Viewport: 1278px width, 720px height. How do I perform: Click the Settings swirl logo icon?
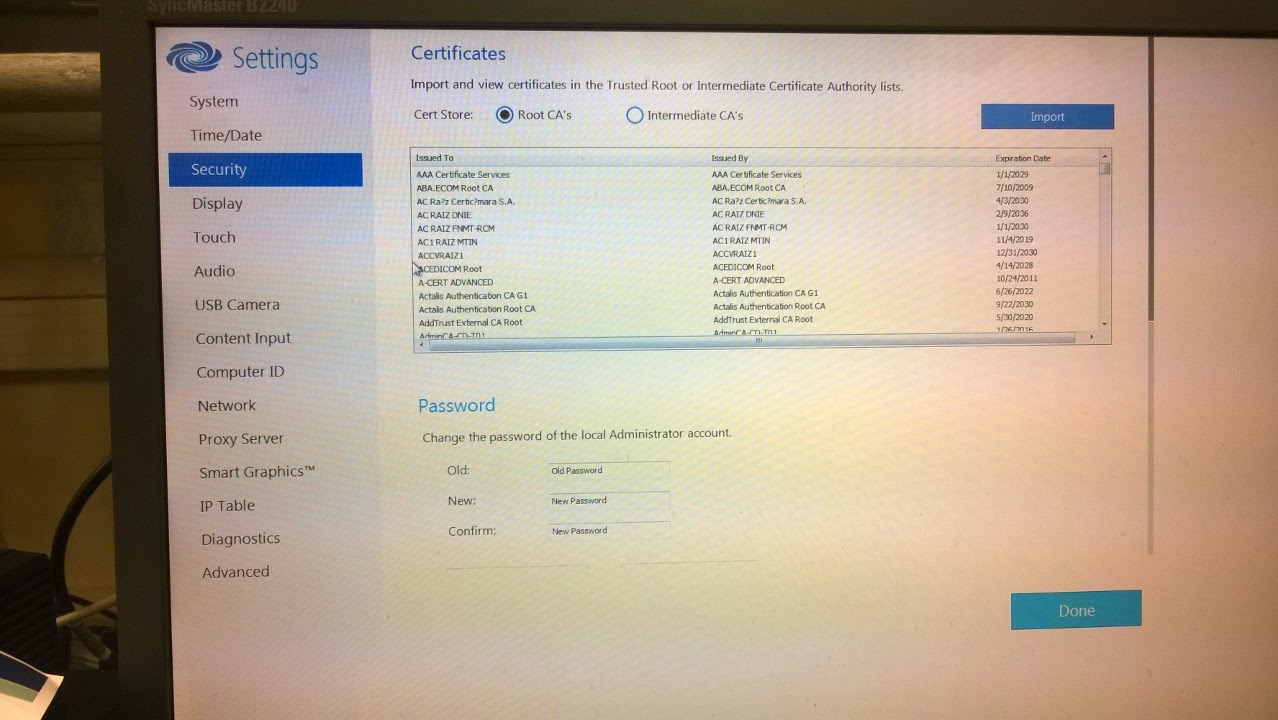193,56
